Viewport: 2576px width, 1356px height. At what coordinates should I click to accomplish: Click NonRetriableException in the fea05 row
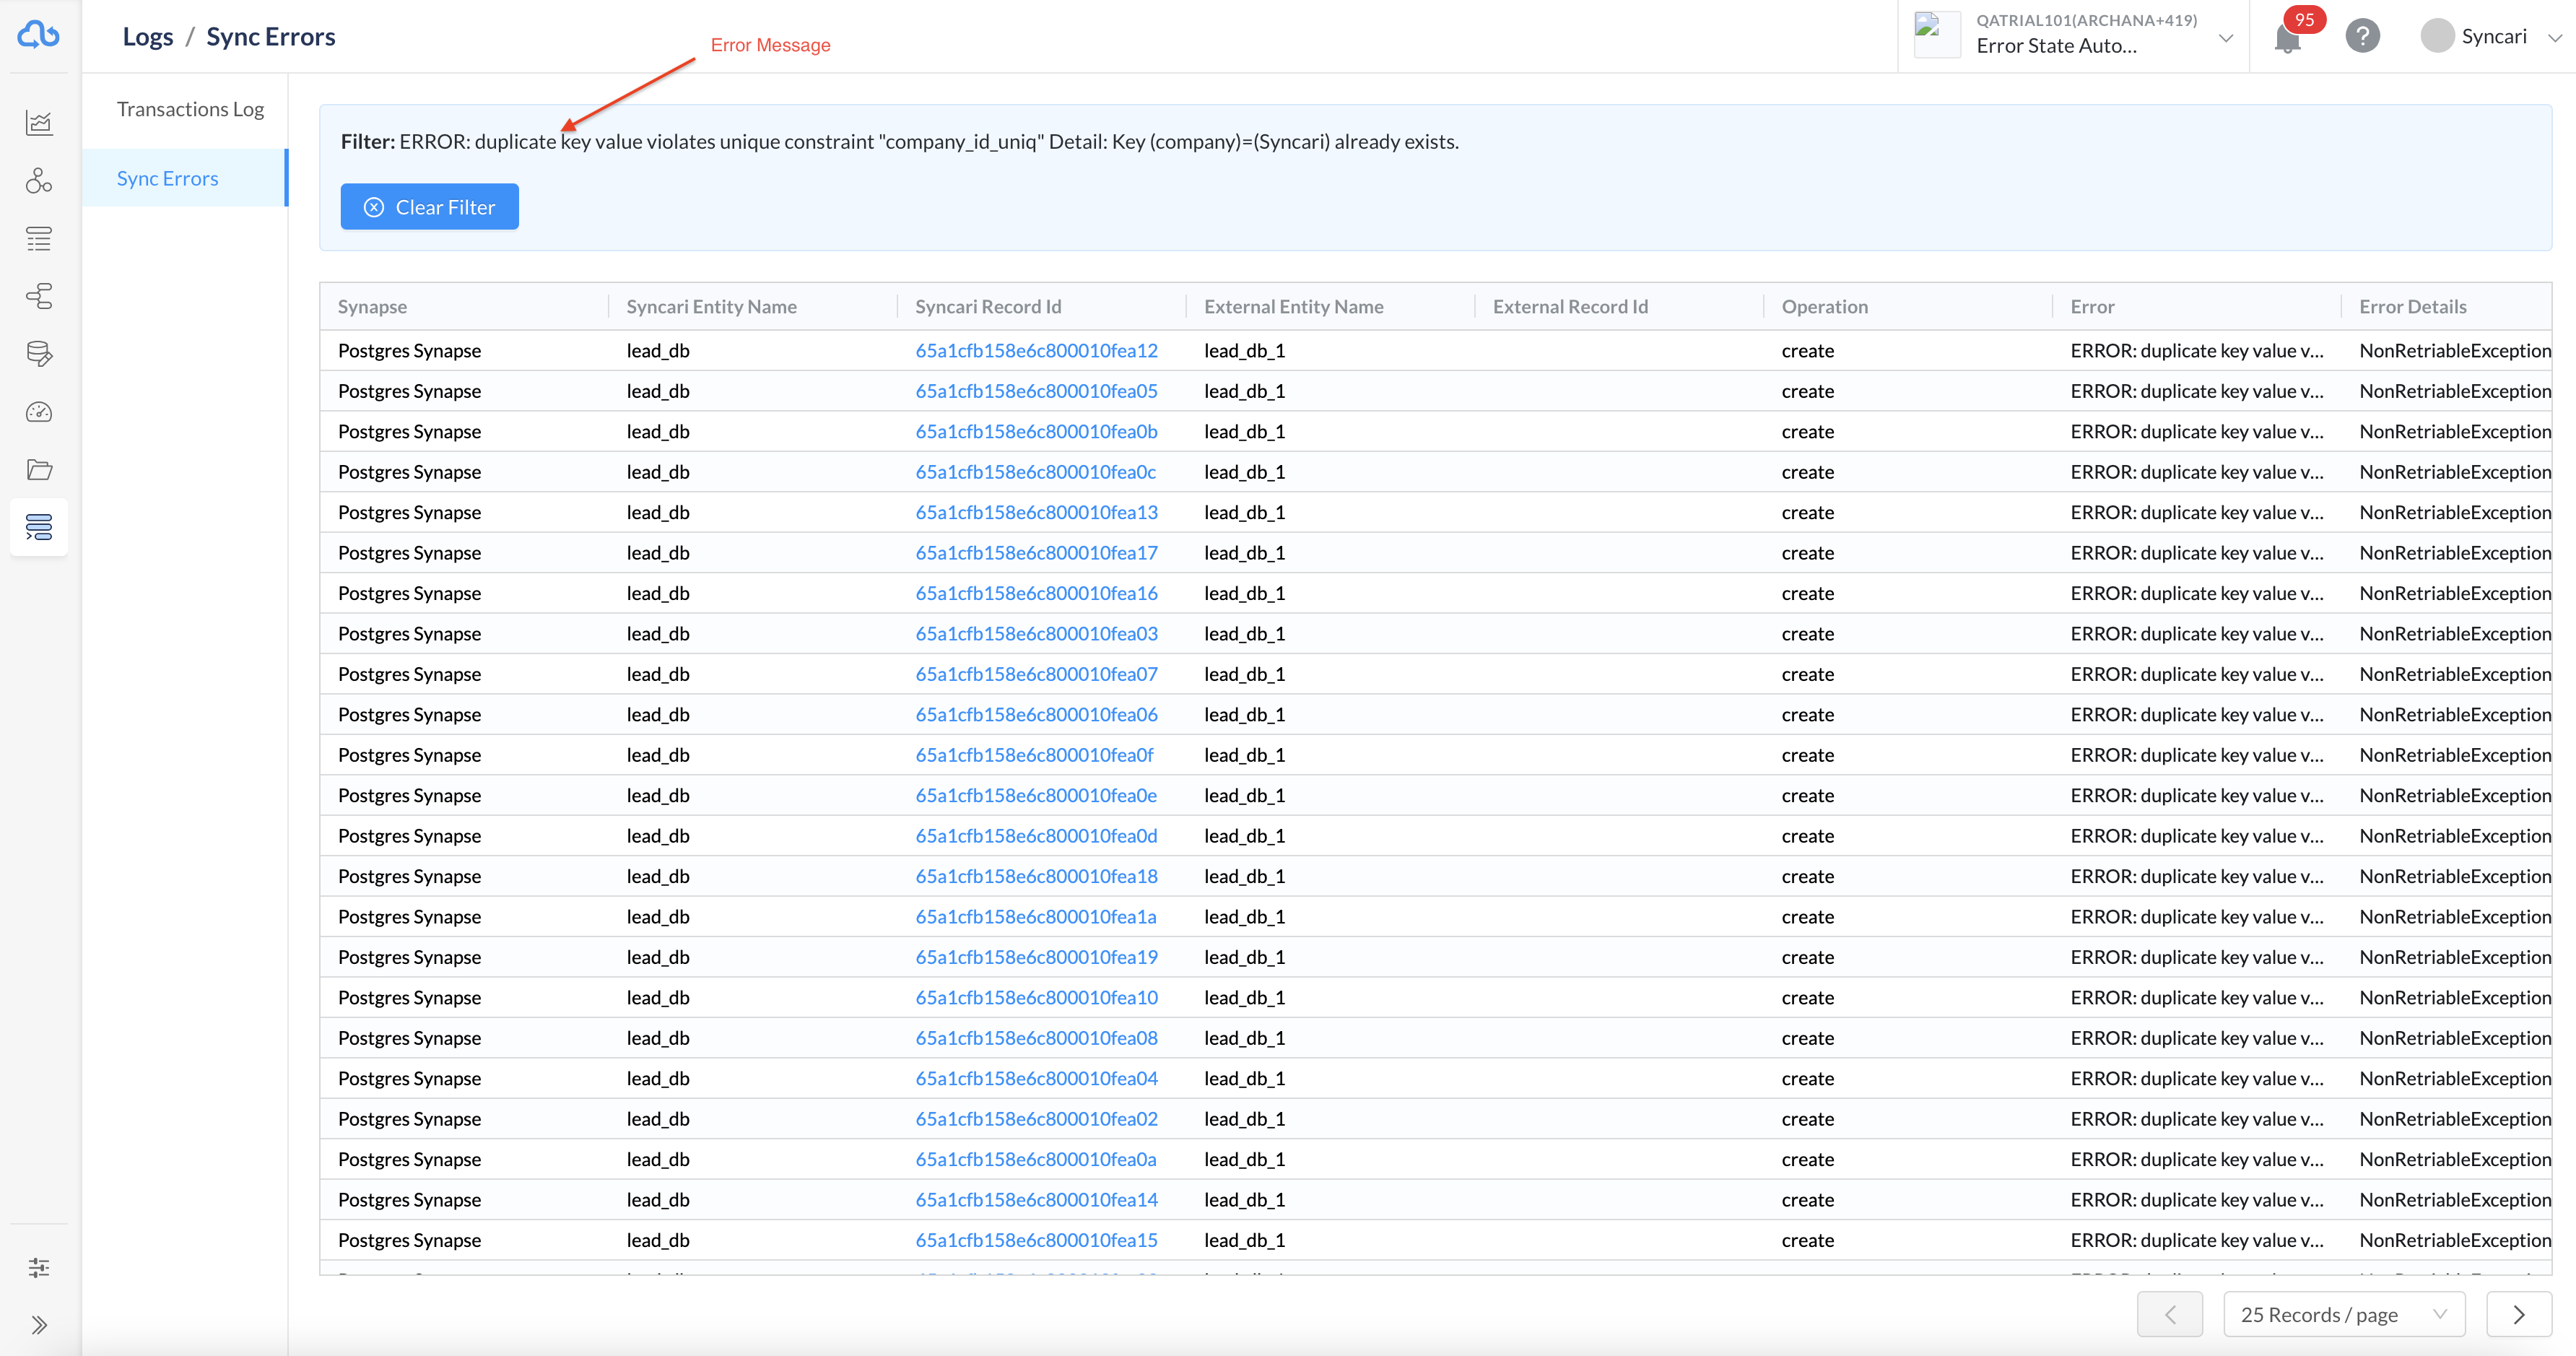(x=2454, y=391)
